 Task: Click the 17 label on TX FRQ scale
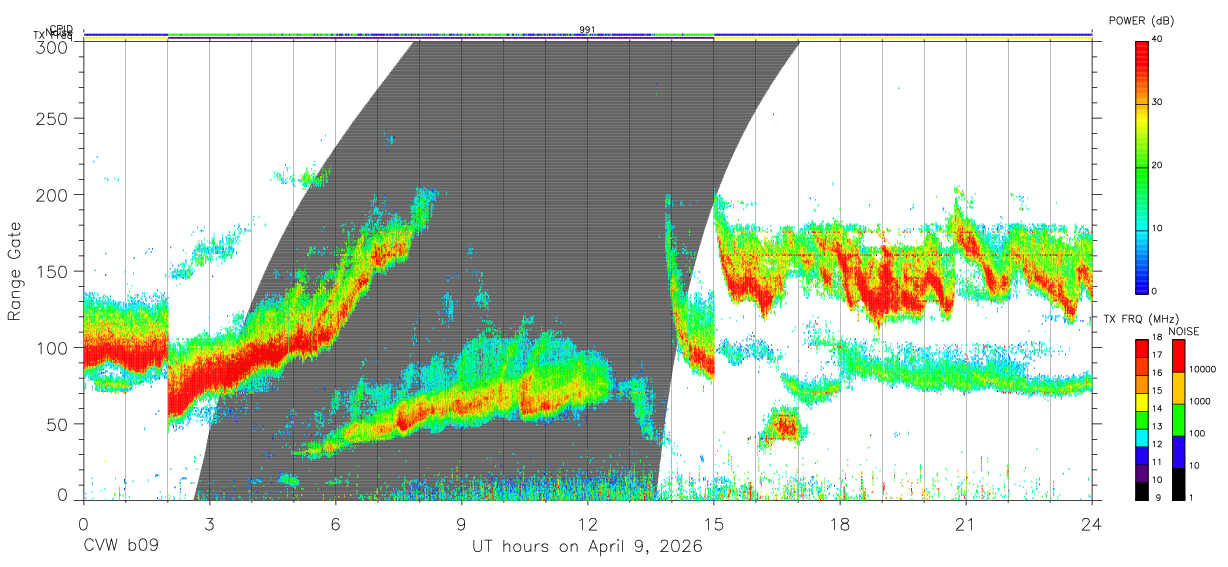[x=1157, y=355]
